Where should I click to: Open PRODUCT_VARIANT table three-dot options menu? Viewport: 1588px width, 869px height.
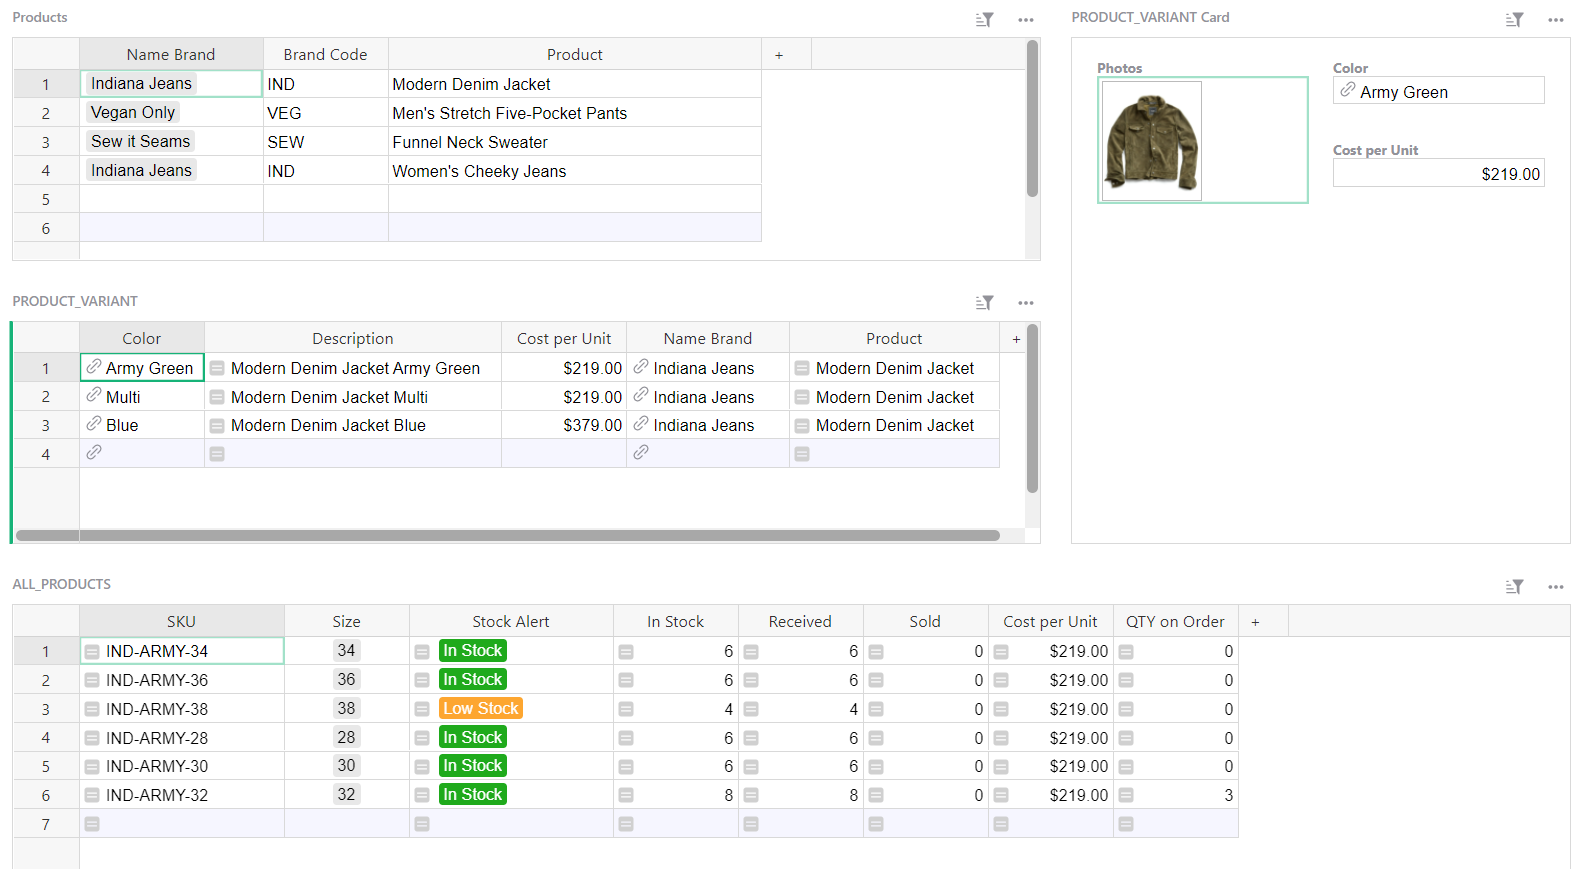point(1025,303)
